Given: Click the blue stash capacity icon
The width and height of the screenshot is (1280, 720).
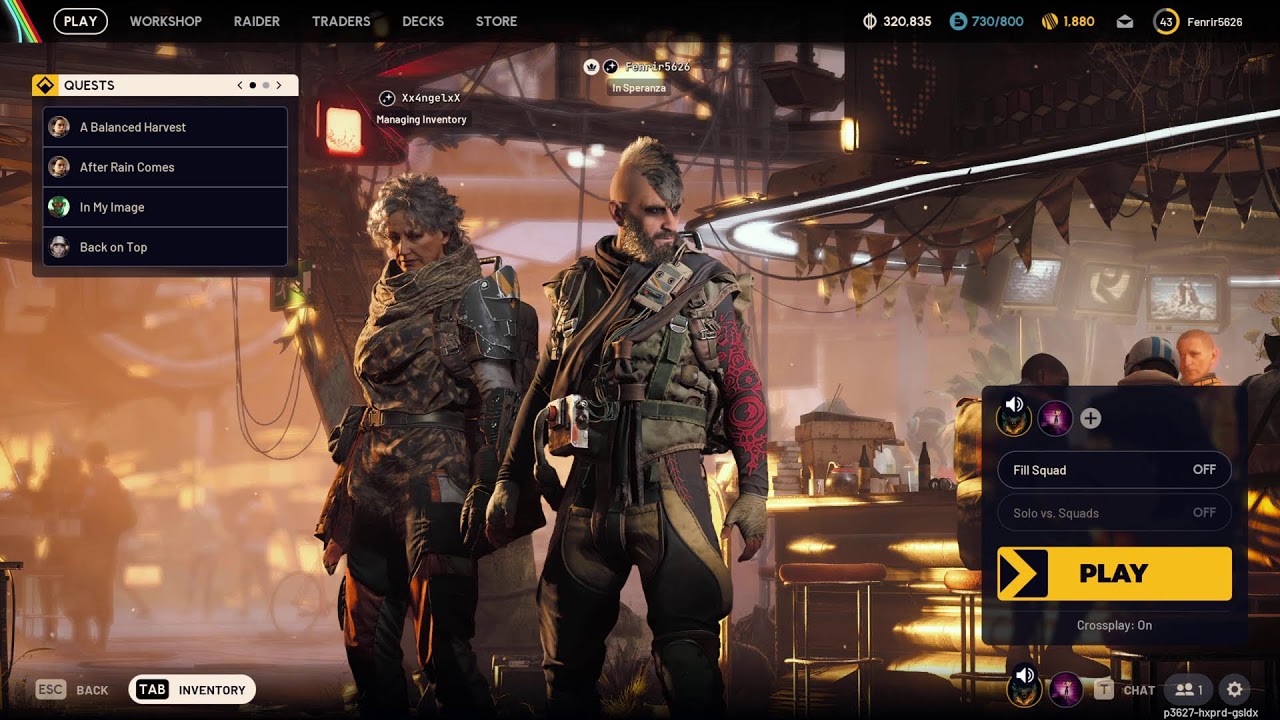Looking at the screenshot, I should point(958,21).
